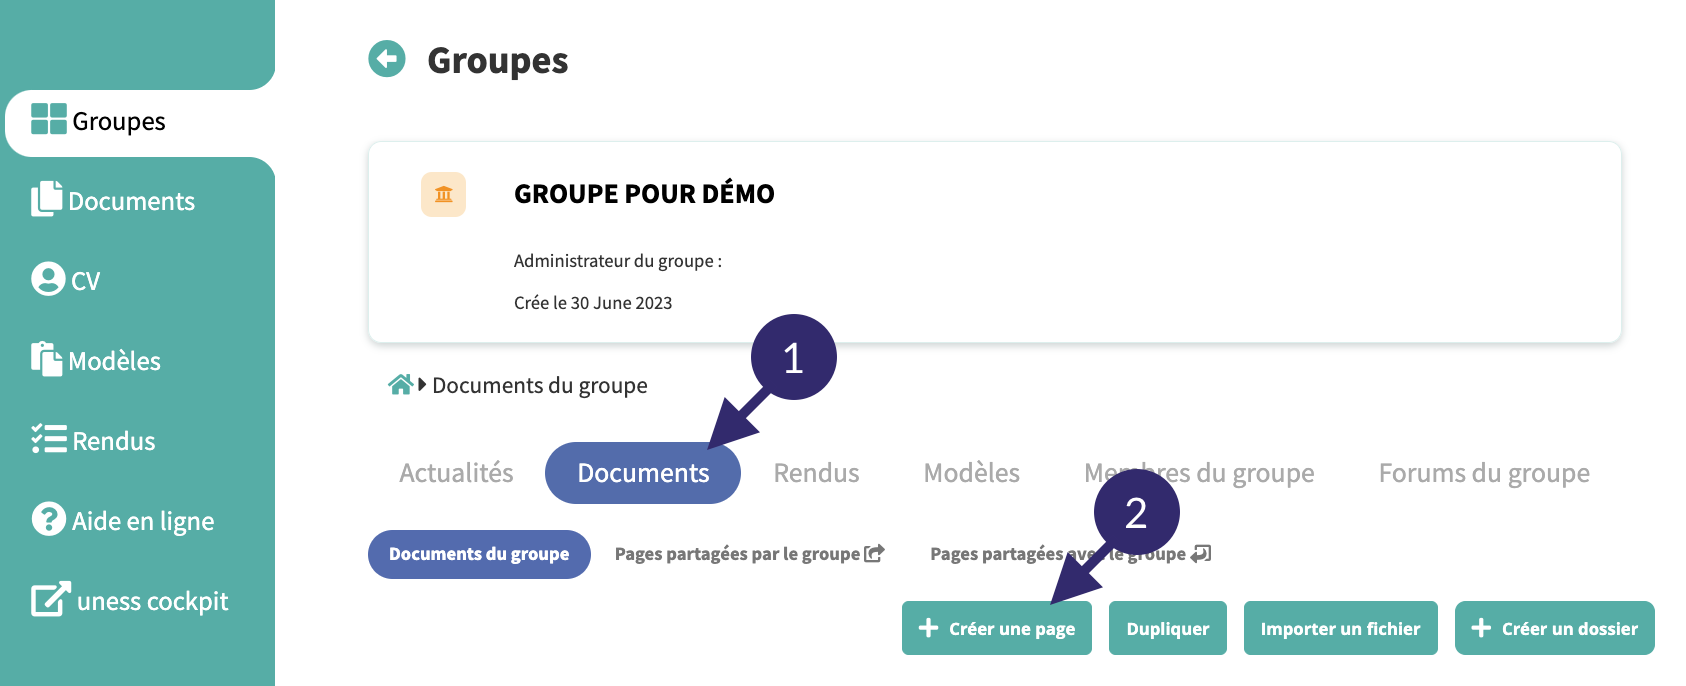
Task: Click the orange institution group icon
Action: [x=443, y=194]
